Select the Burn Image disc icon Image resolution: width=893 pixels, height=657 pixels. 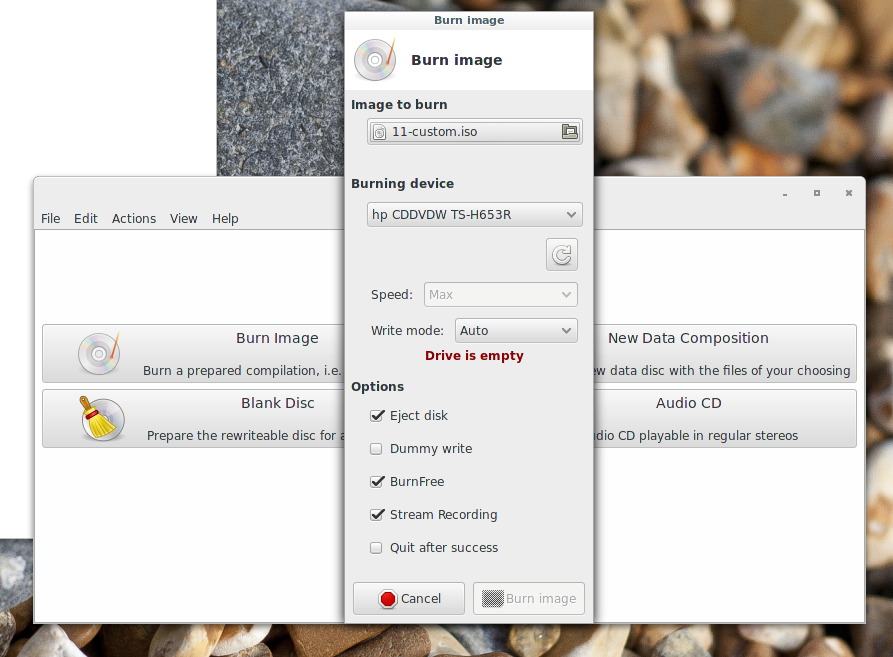point(98,353)
